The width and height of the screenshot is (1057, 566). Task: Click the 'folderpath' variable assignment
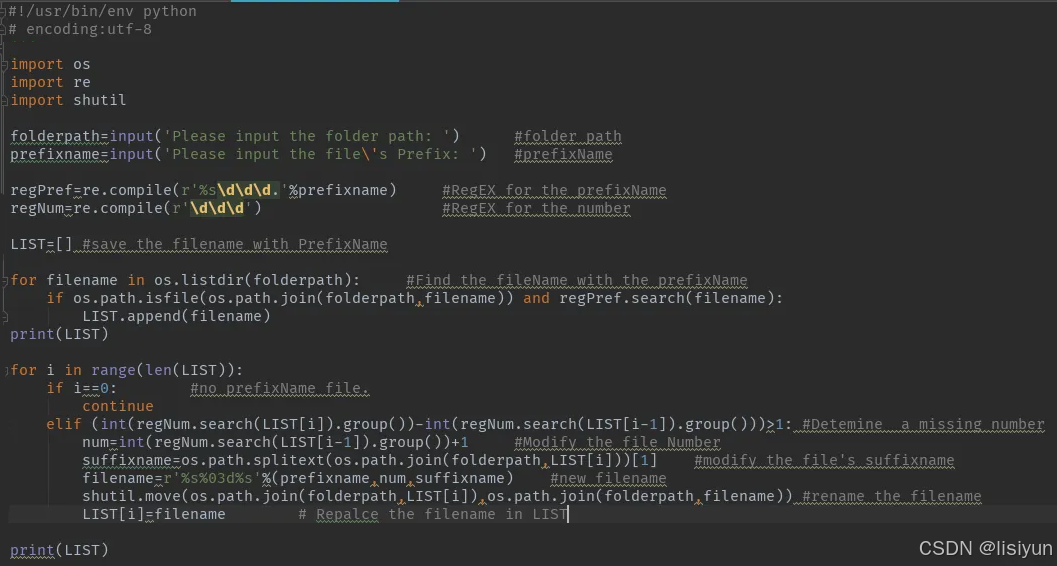pyautogui.click(x=55, y=136)
